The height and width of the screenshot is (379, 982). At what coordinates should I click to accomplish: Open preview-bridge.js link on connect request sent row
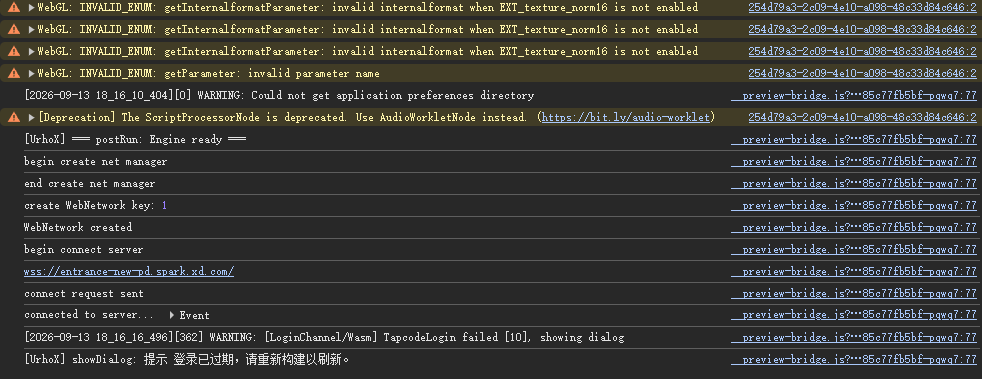click(x=854, y=293)
